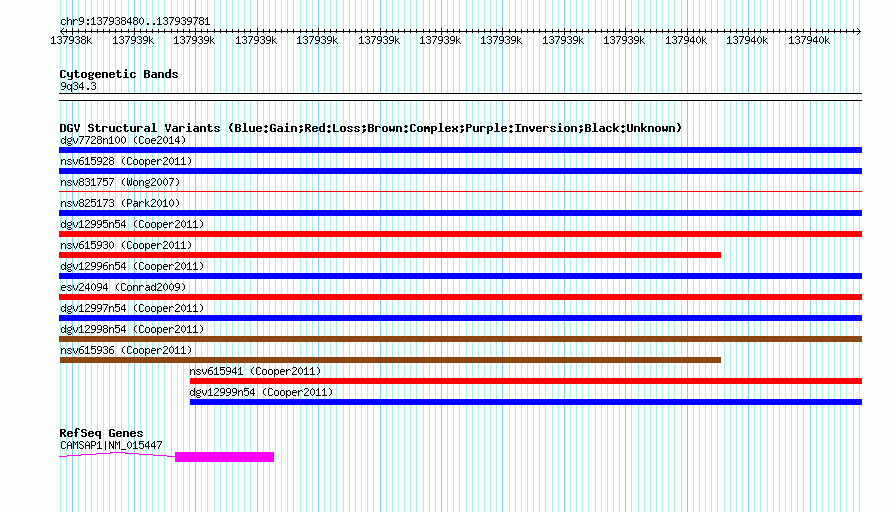
Task: Click the brown complex bar of dgv12998n54
Action: coord(460,339)
